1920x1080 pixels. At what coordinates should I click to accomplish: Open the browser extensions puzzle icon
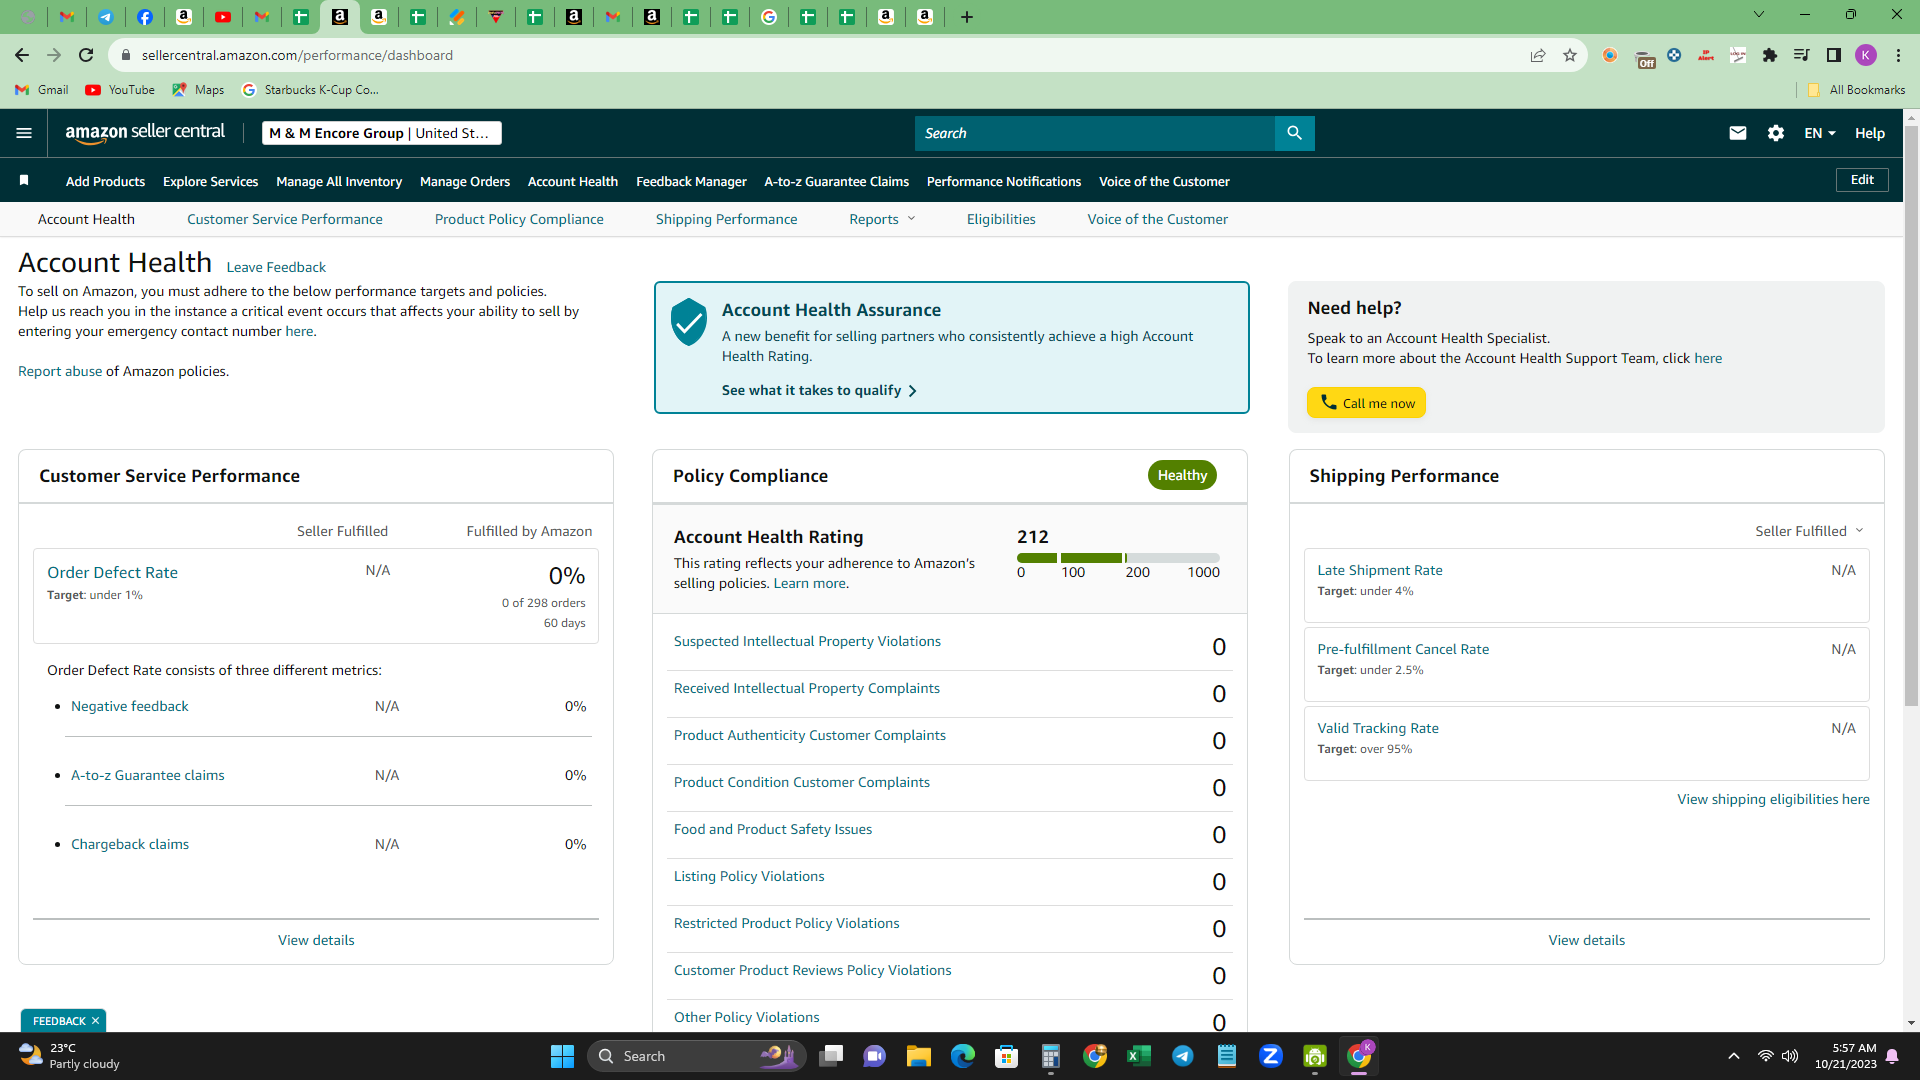[x=1770, y=55]
